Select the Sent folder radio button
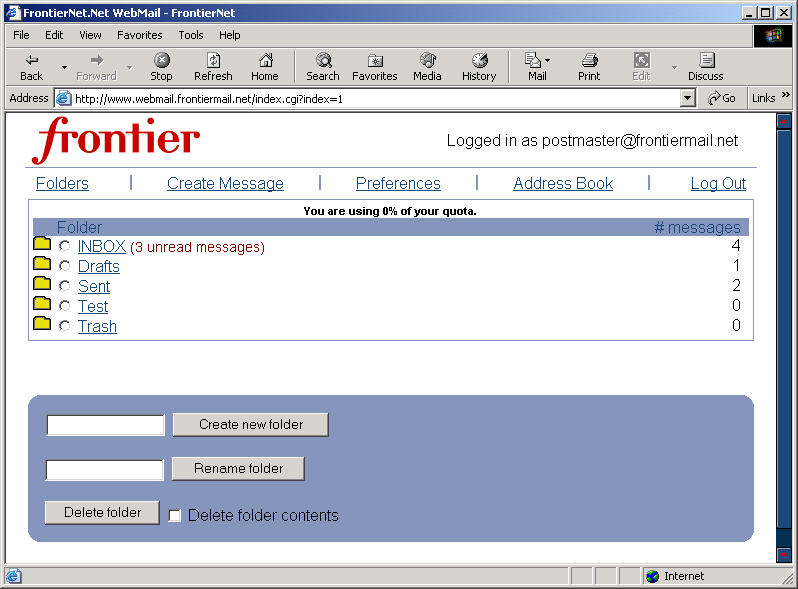The width and height of the screenshot is (798, 589). pos(65,286)
